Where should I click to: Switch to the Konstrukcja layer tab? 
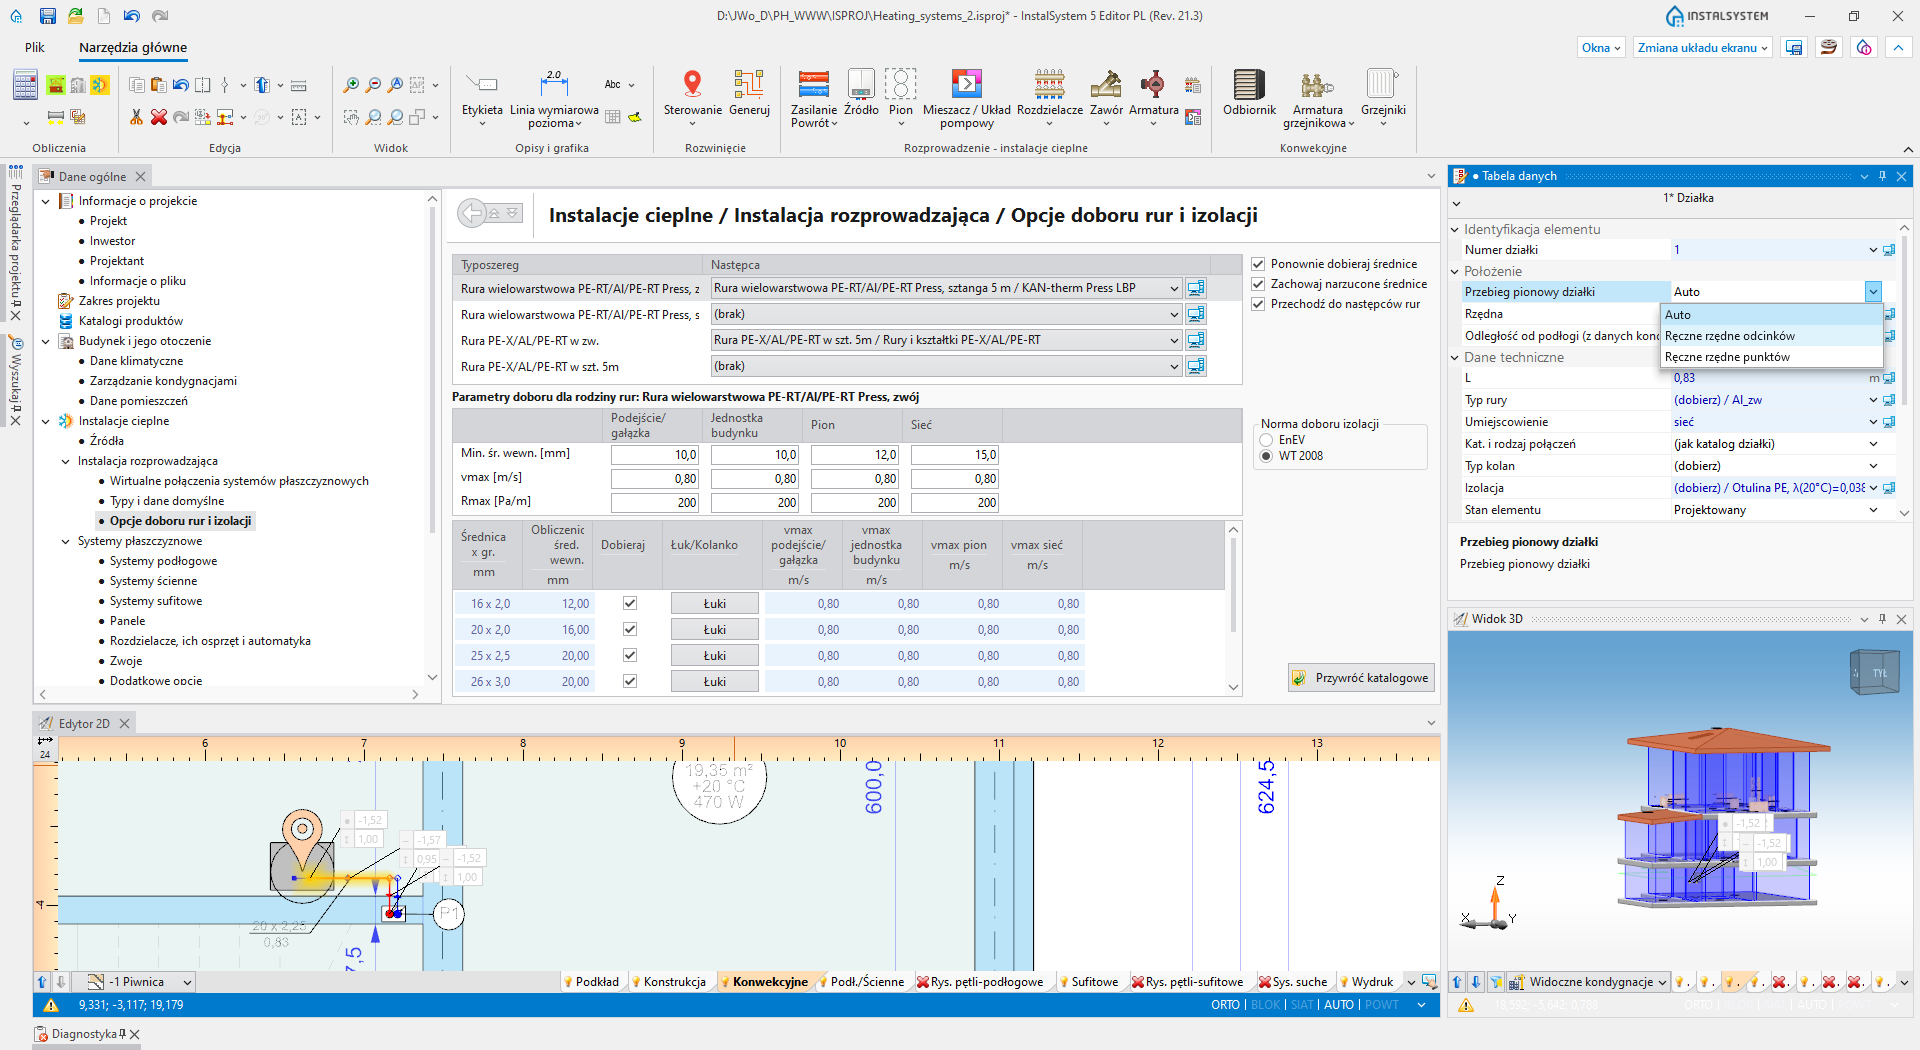[x=668, y=982]
